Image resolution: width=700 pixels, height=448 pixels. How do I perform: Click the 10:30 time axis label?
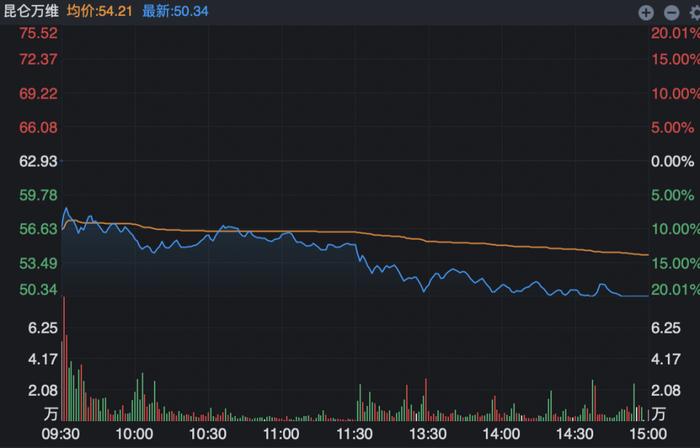pyautogui.click(x=208, y=434)
